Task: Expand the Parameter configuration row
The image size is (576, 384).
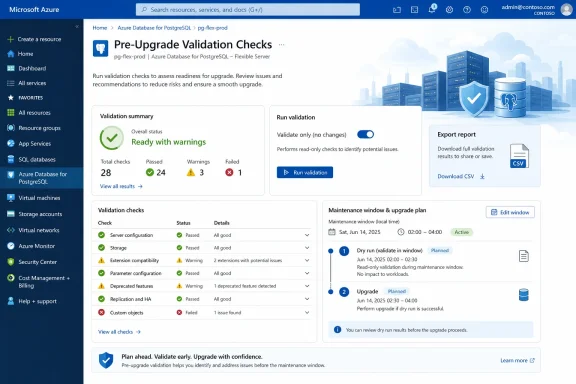Action: (x=307, y=273)
